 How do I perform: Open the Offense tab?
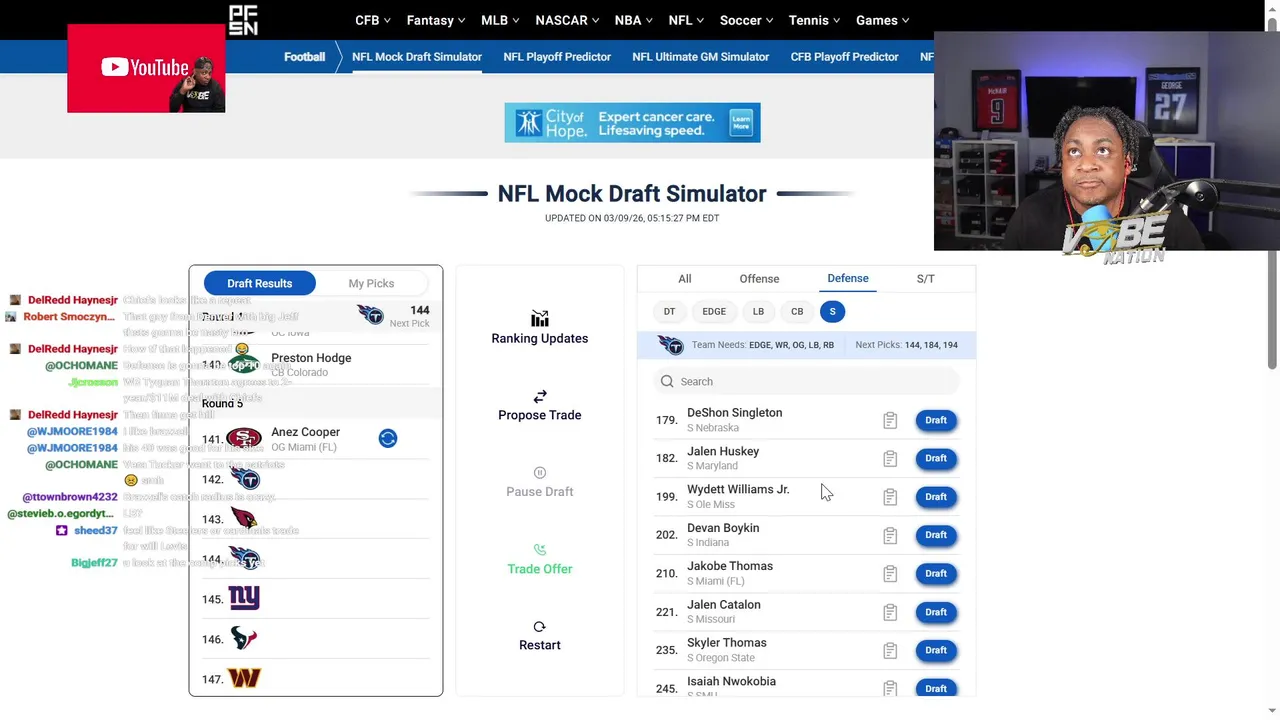click(759, 279)
